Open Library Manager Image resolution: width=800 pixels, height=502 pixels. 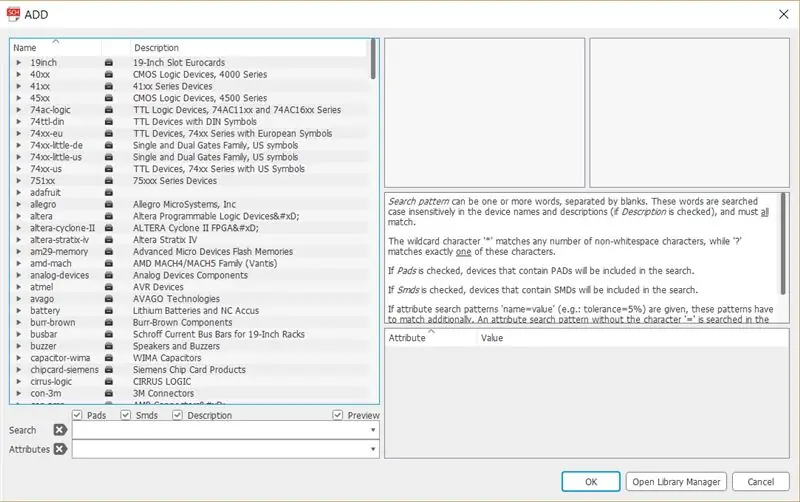(x=676, y=482)
